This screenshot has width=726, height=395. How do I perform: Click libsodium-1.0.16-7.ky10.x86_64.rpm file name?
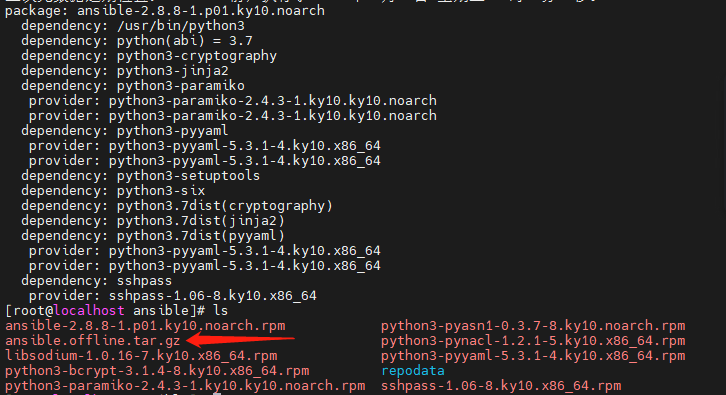click(x=141, y=356)
